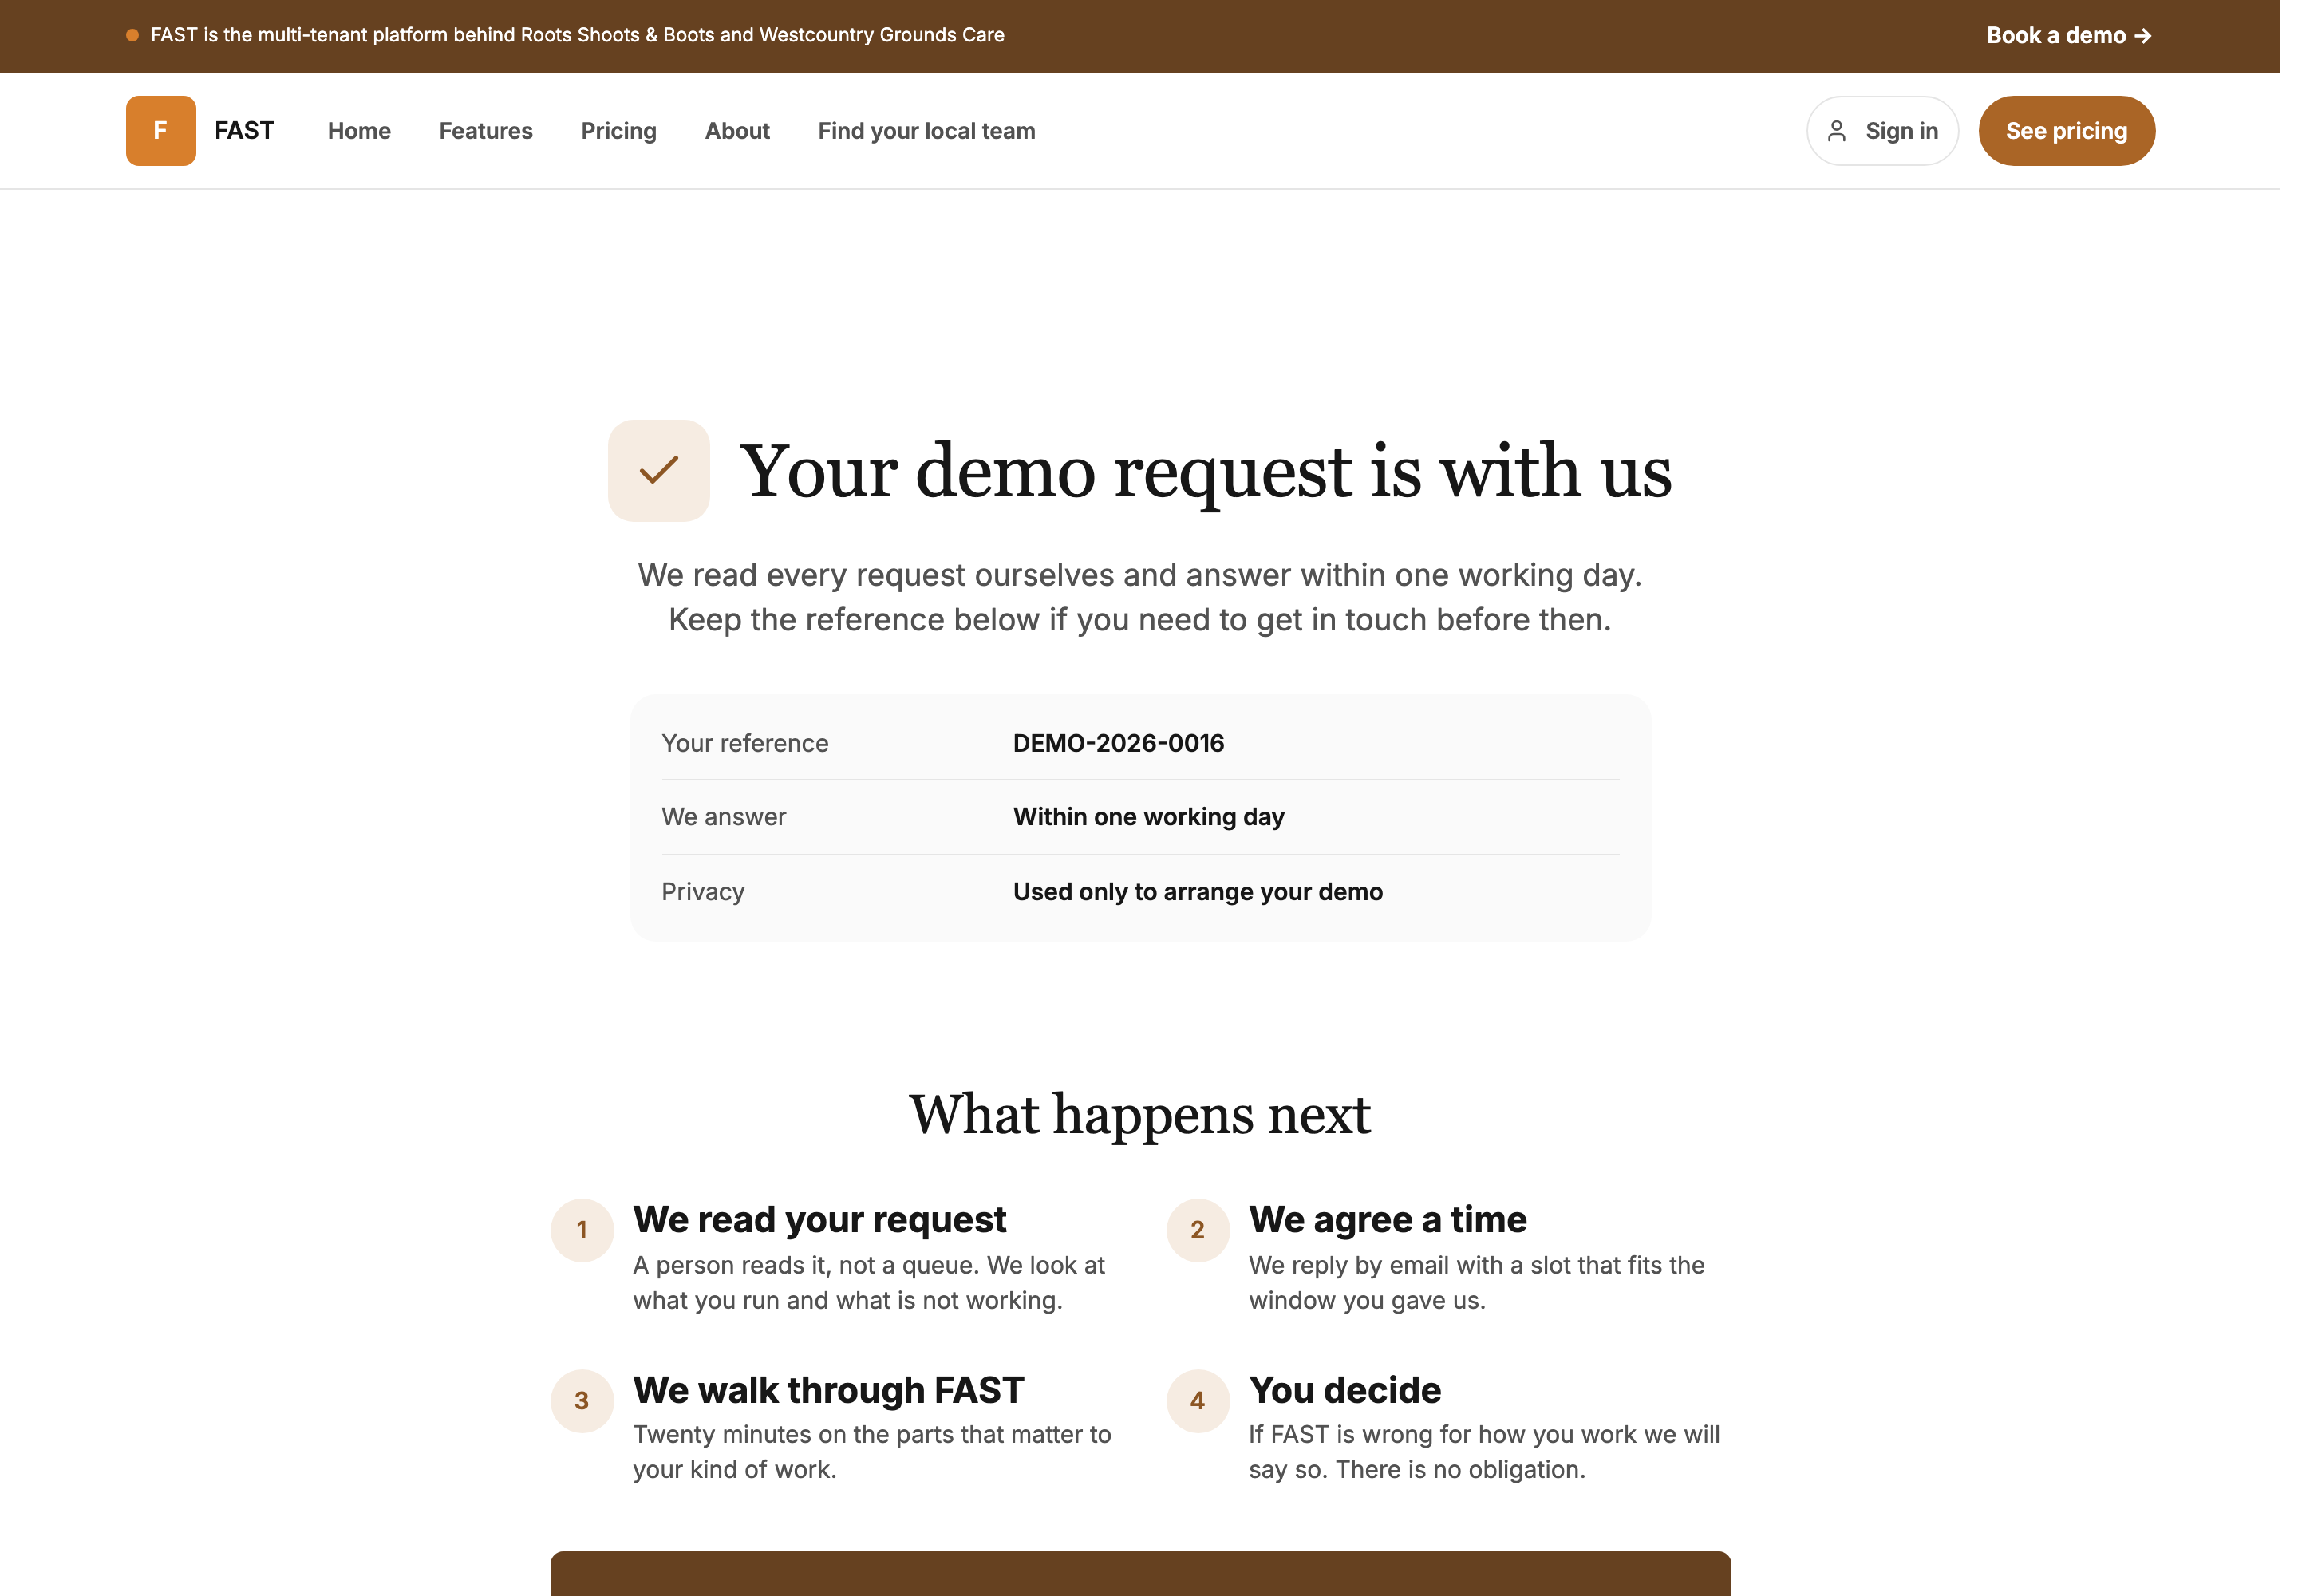
Task: Click the orange F logo icon
Action: [x=161, y=131]
